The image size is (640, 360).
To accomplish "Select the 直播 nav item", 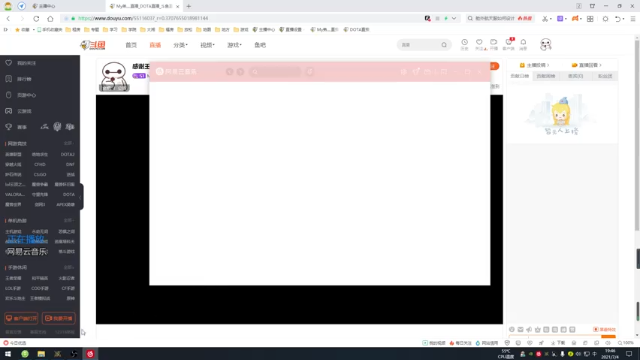I will [155, 45].
